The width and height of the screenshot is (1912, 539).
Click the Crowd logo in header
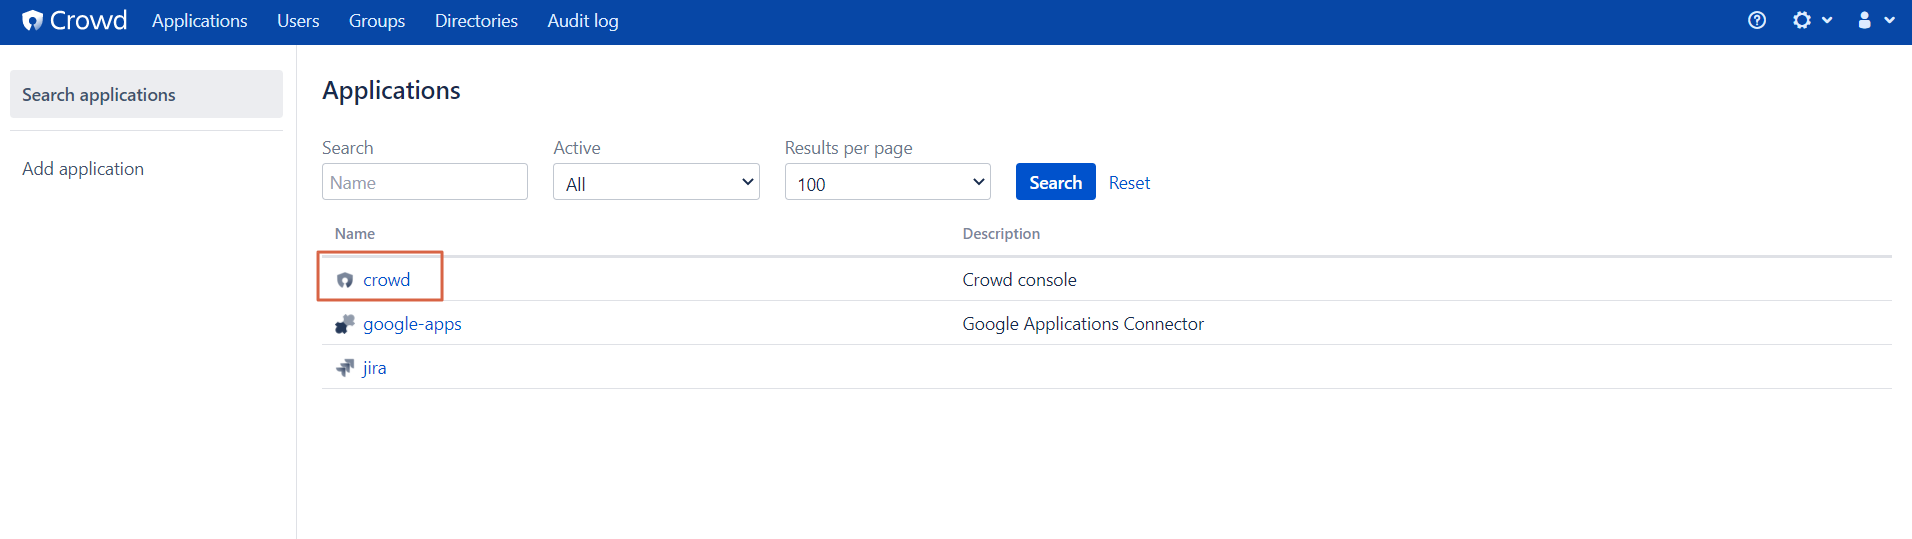75,20
